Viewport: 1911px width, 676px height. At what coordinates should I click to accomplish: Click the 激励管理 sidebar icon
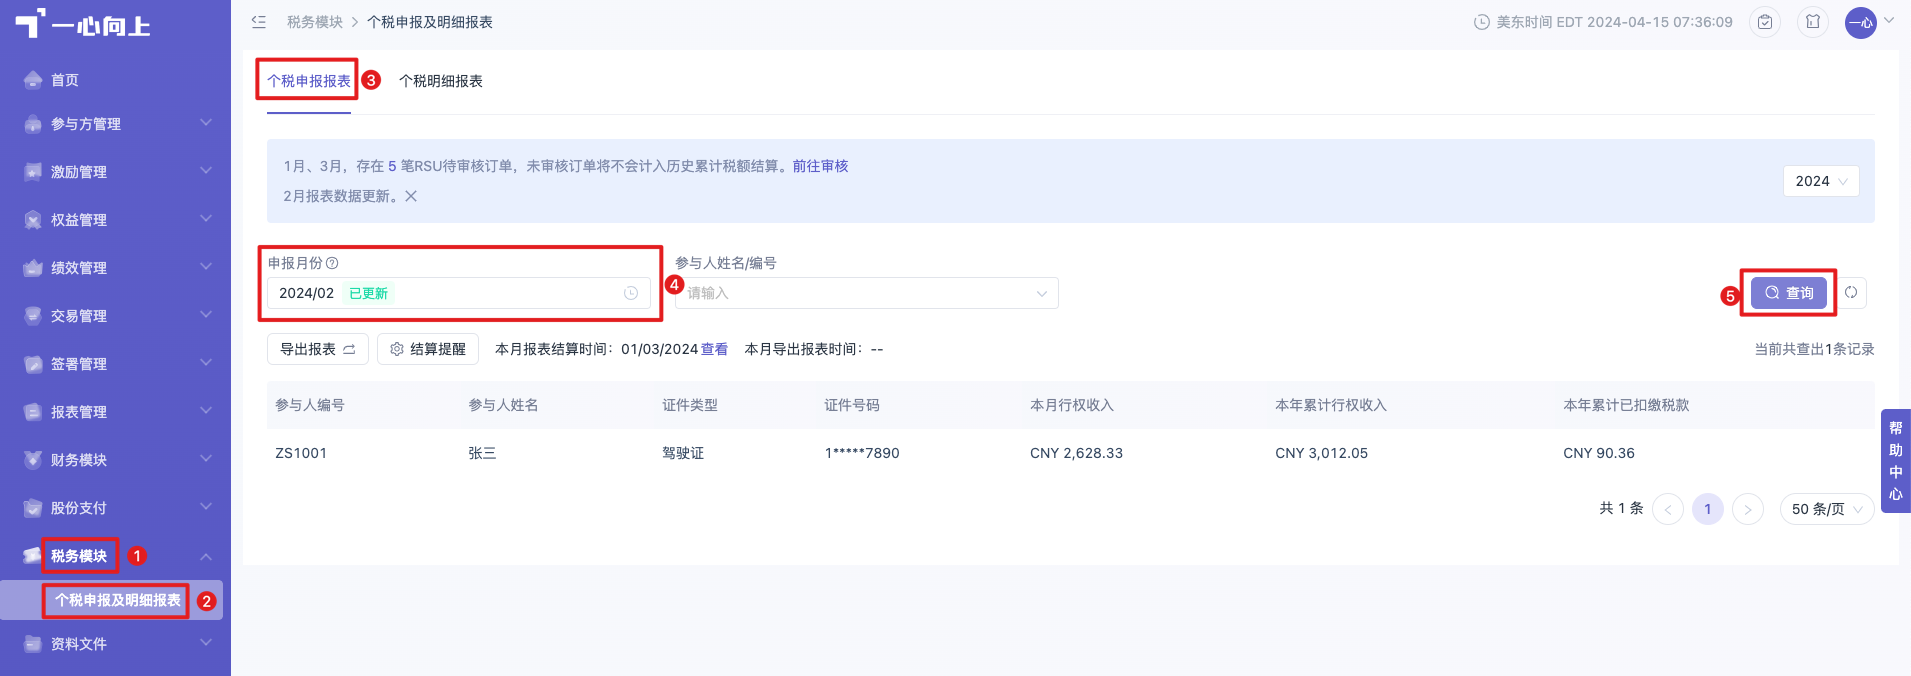33,172
